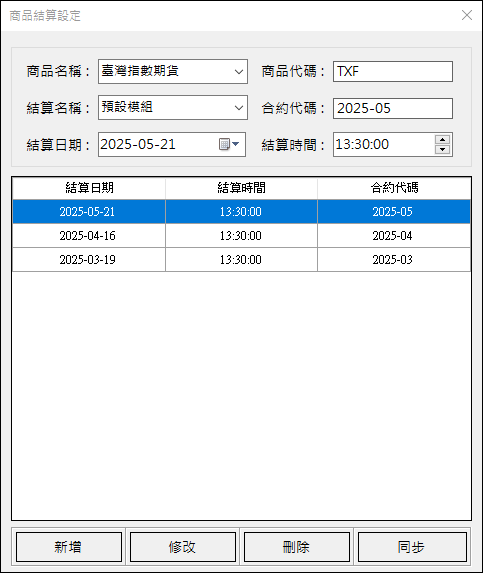Expand the 商品名稱 dropdown
Viewport: 483px width, 573px height.
tap(239, 72)
